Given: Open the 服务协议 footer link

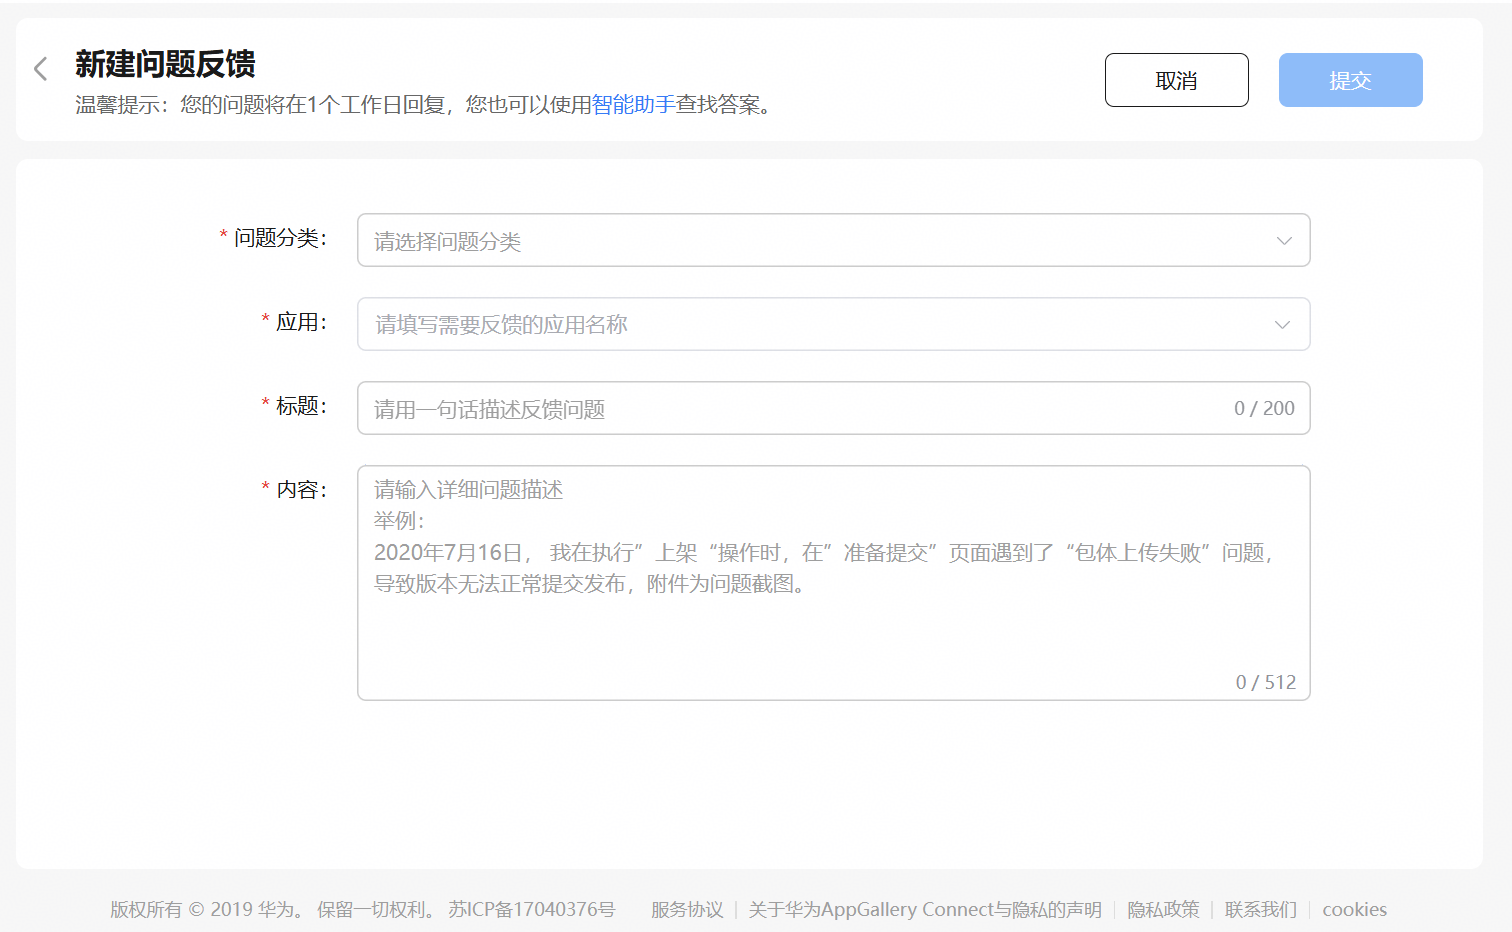Looking at the screenshot, I should [x=687, y=909].
